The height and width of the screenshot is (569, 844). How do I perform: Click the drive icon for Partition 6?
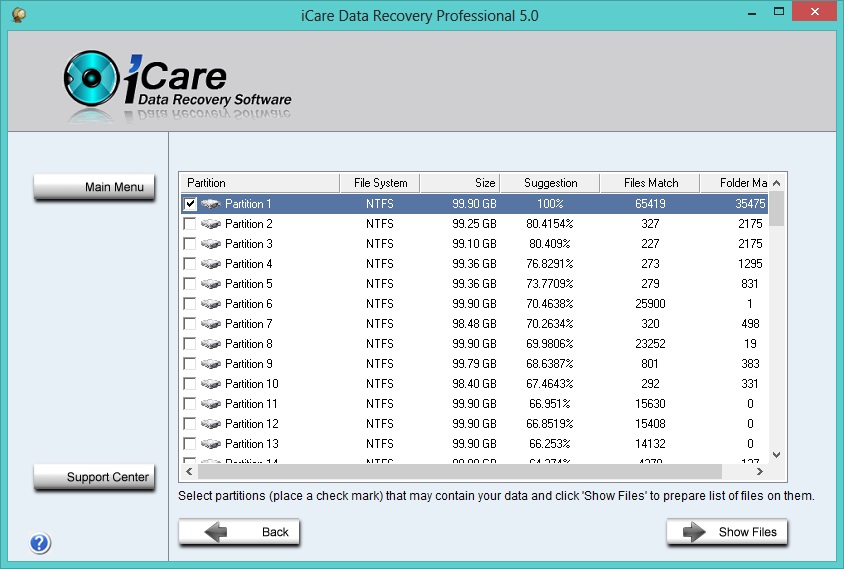[x=210, y=304]
